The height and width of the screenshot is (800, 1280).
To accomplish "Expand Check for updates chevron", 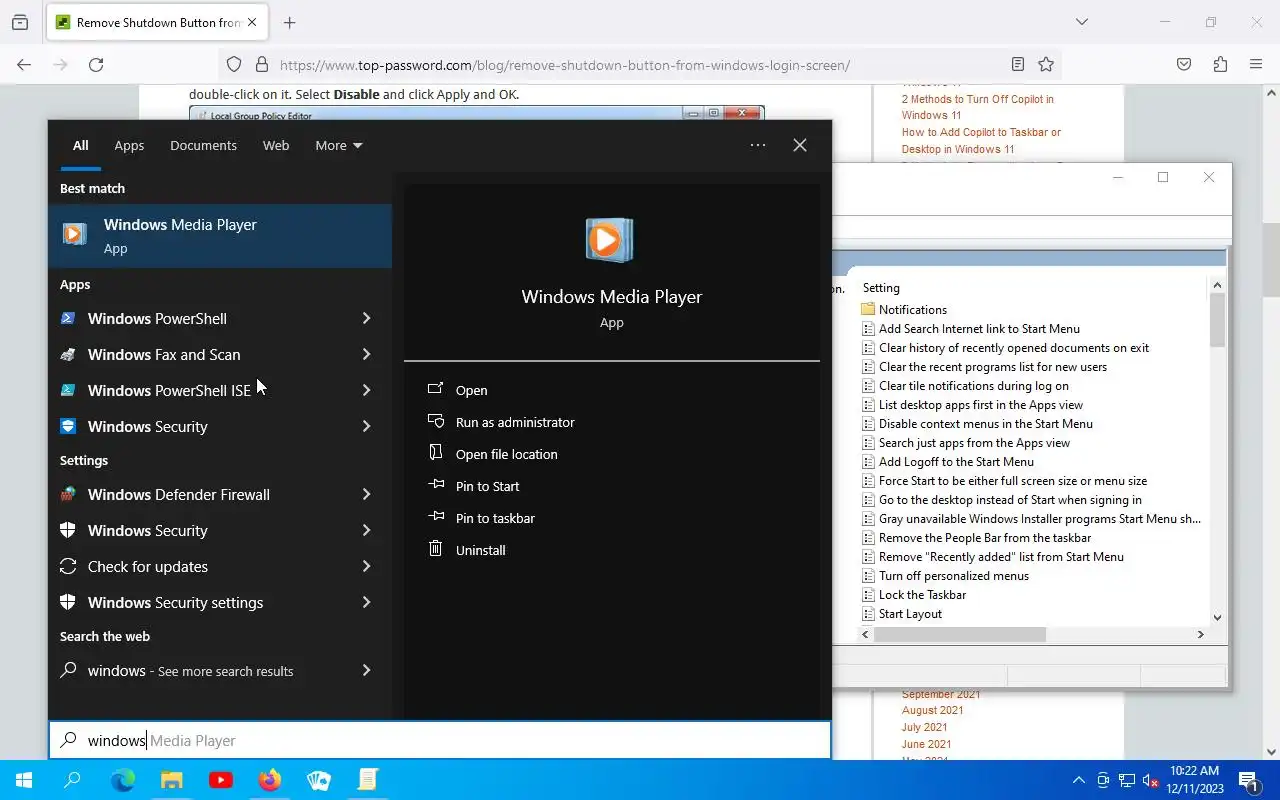I will pos(366,566).
